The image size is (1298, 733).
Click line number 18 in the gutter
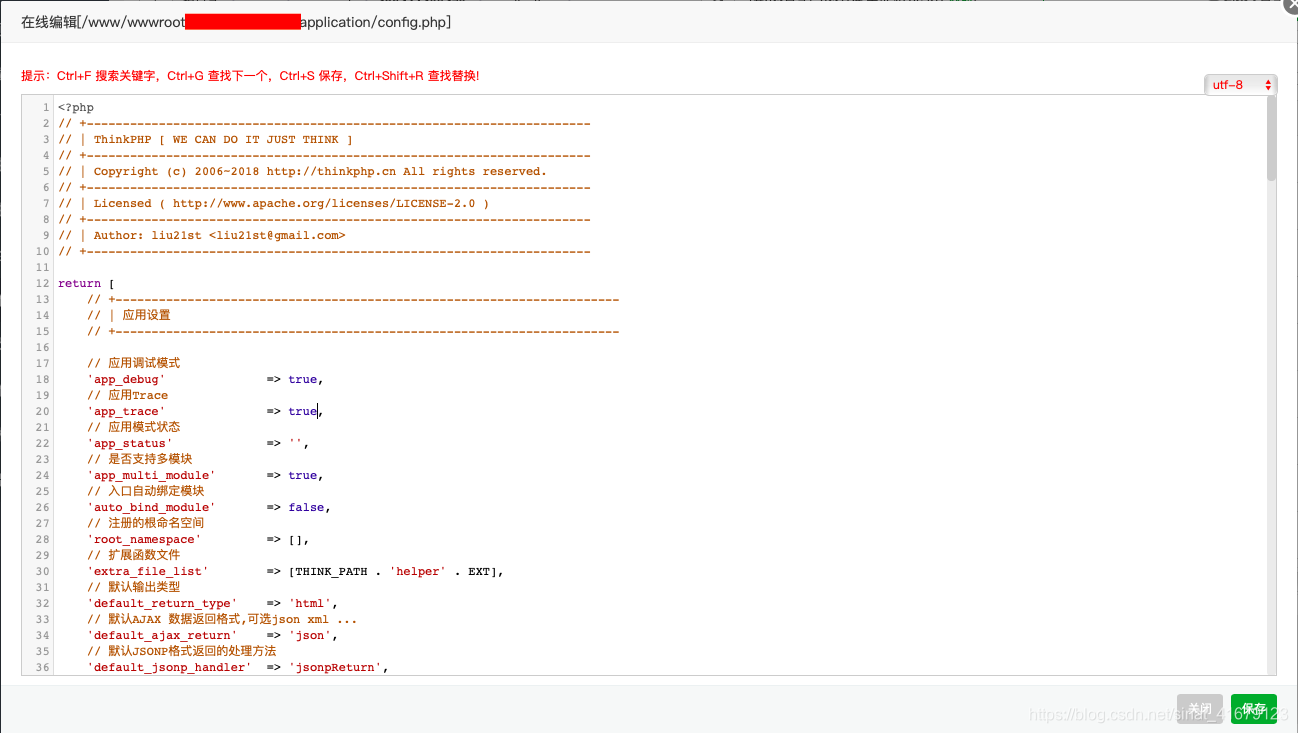pos(42,379)
